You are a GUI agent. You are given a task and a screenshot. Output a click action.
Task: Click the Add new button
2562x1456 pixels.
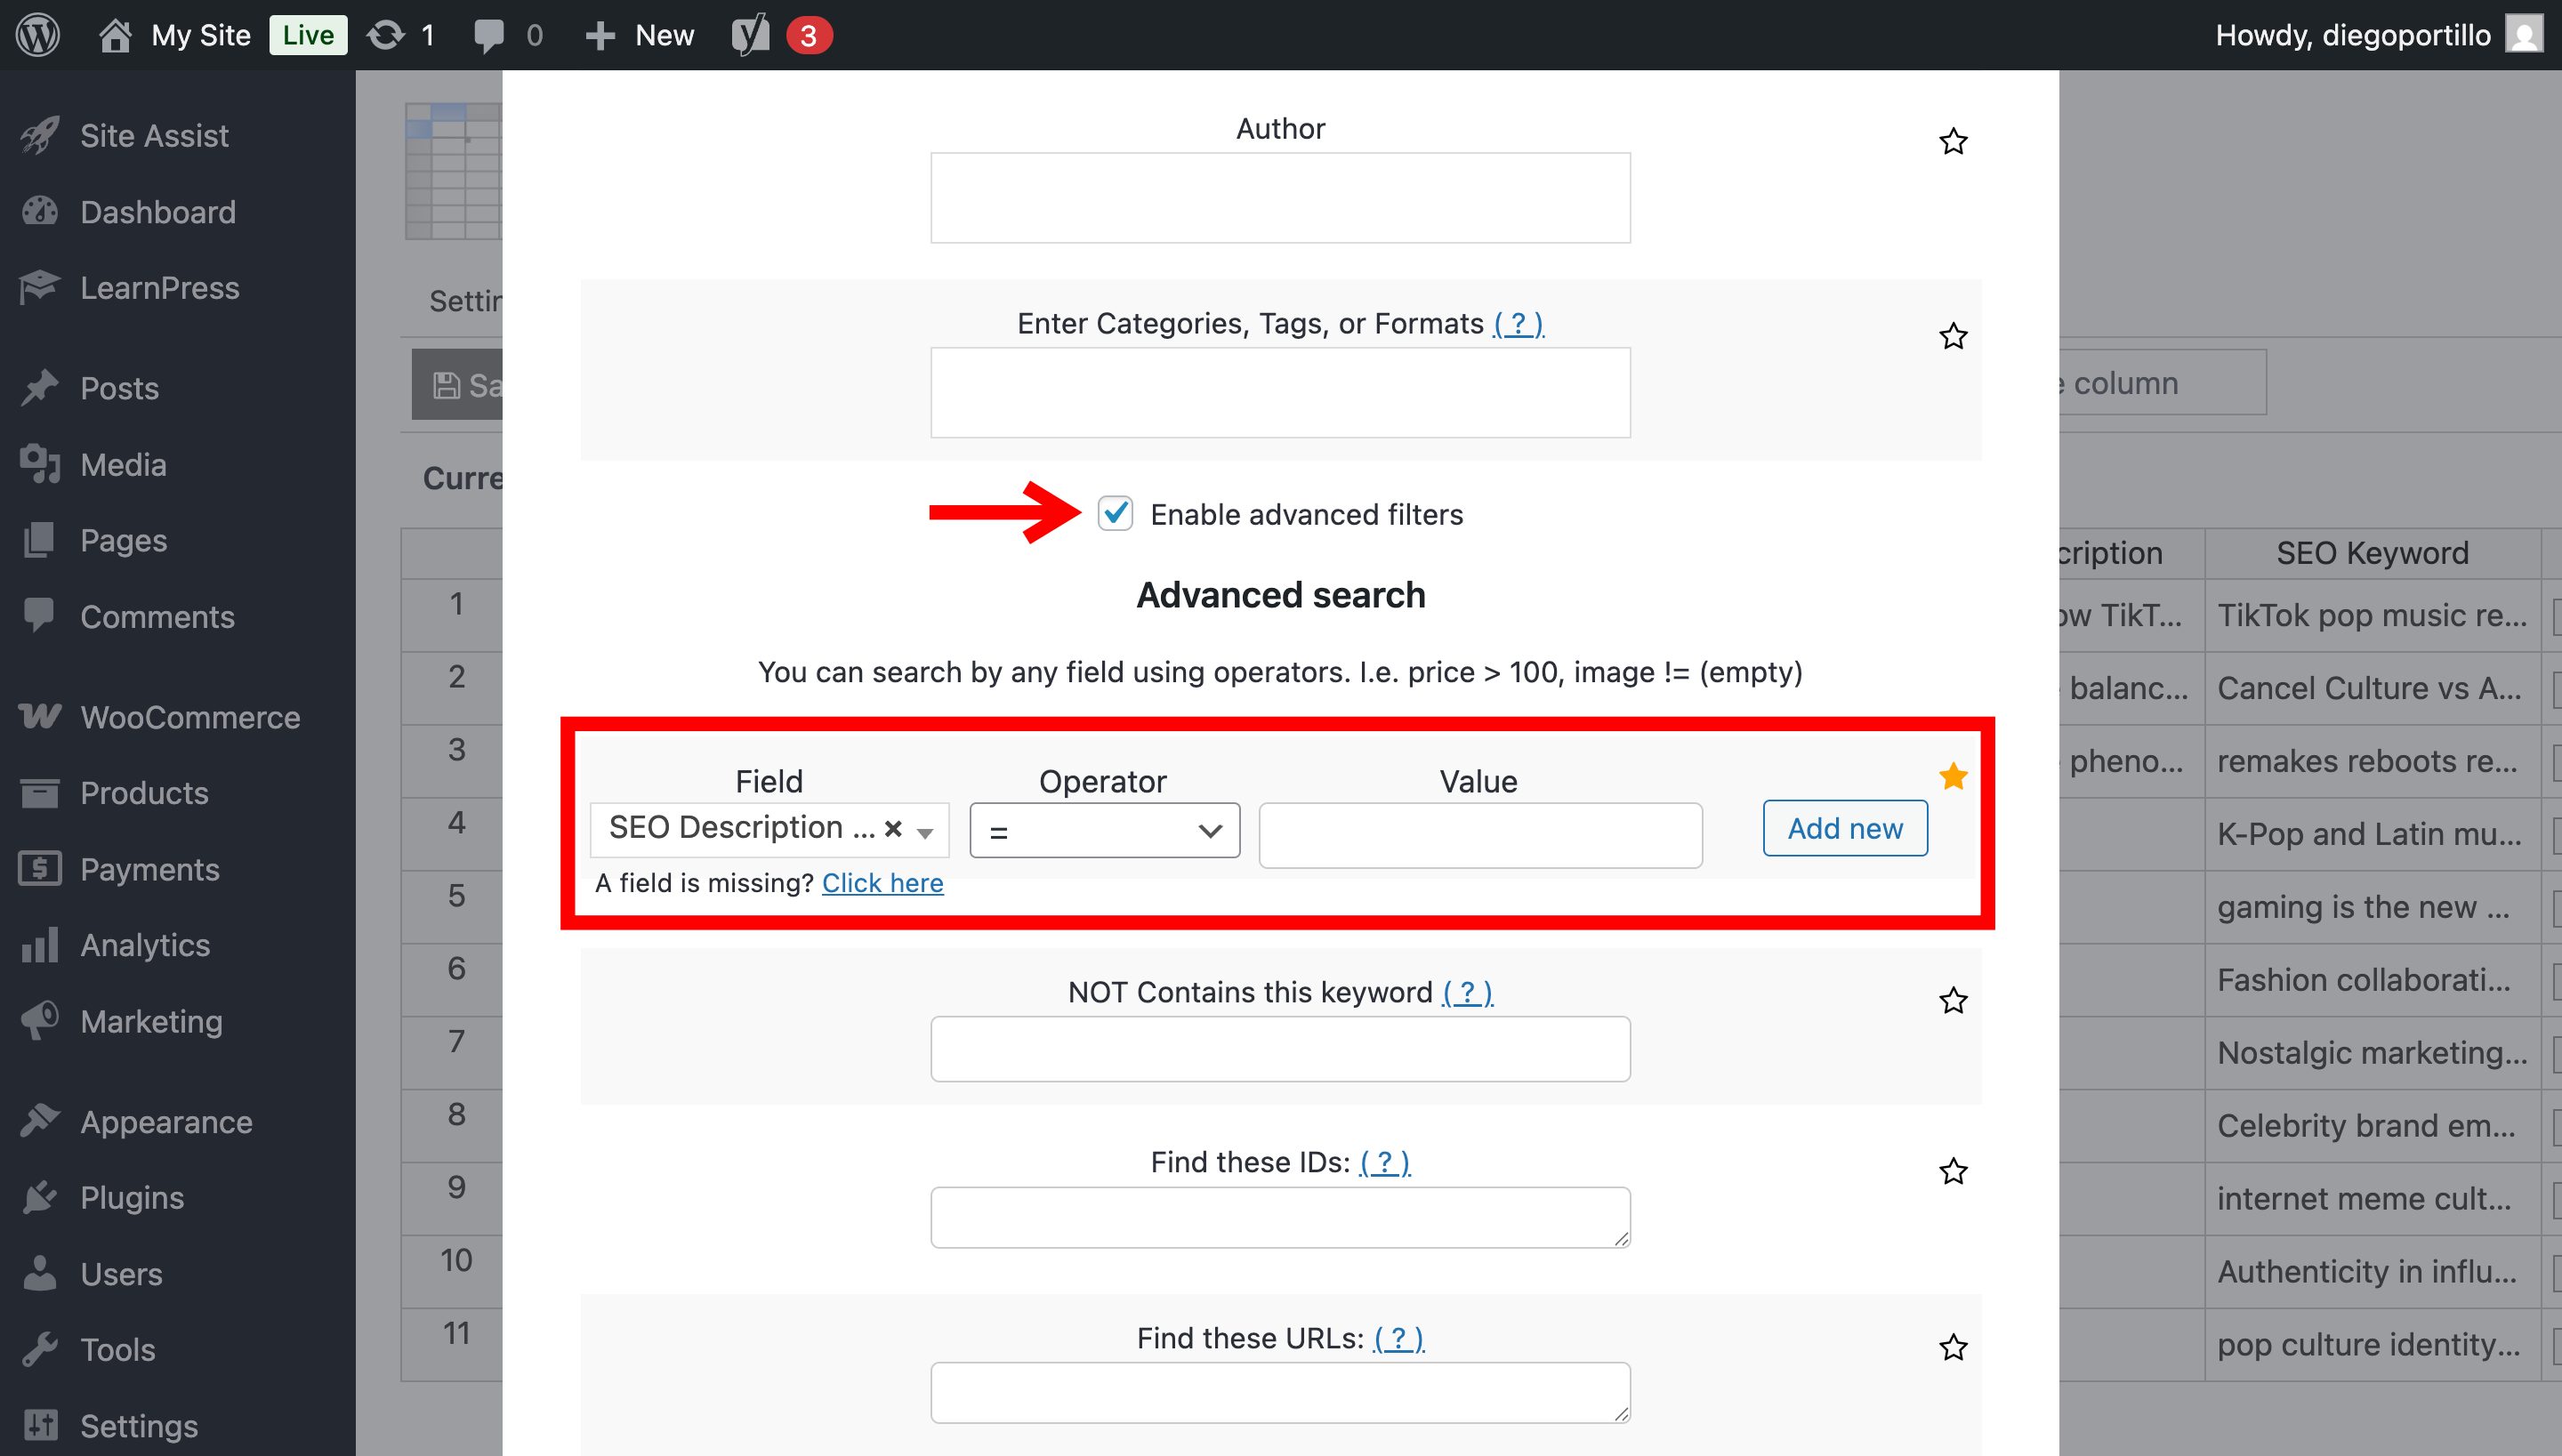point(1844,828)
